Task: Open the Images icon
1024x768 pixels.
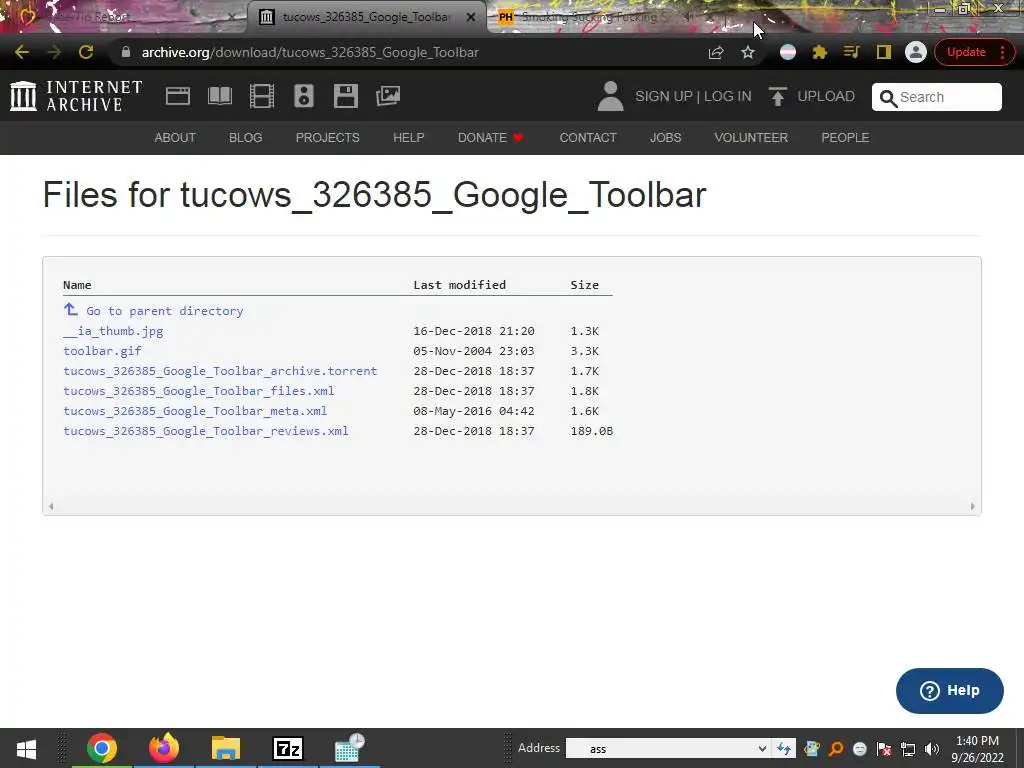Action: pyautogui.click(x=388, y=96)
